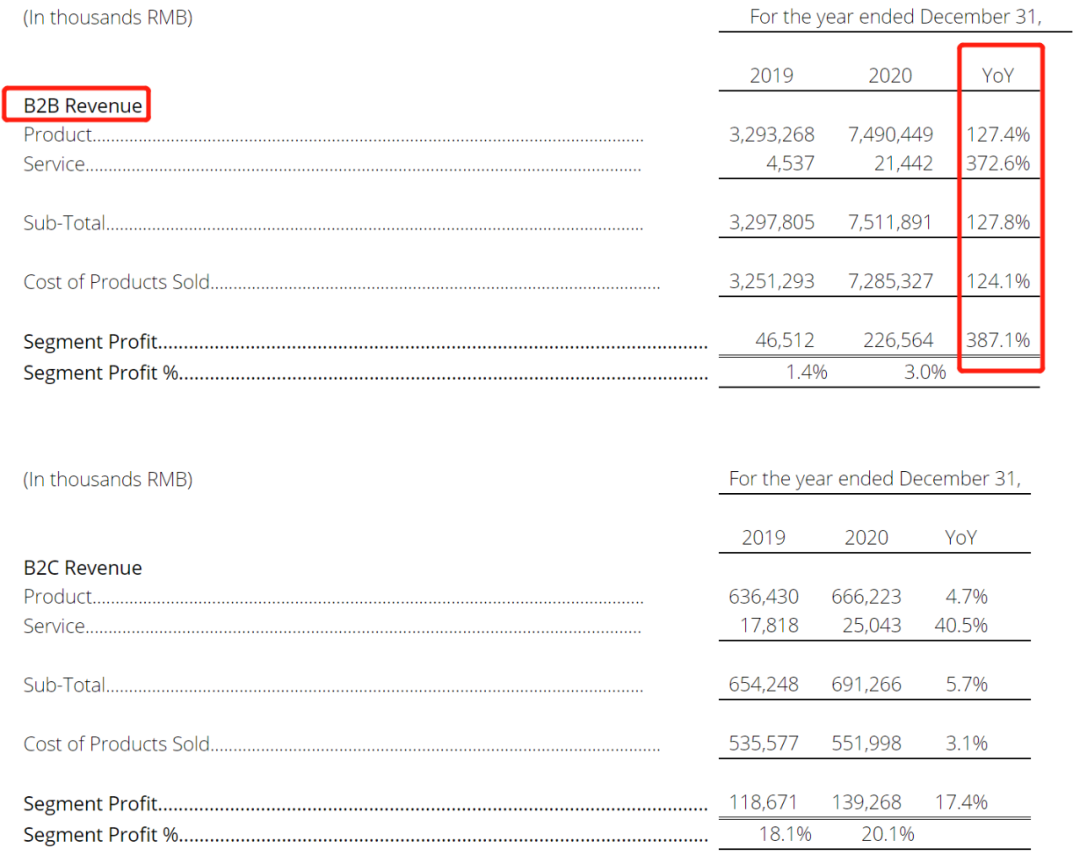Click the 2019 header in B2C table
This screenshot has height=867, width=1080.
coord(763,538)
